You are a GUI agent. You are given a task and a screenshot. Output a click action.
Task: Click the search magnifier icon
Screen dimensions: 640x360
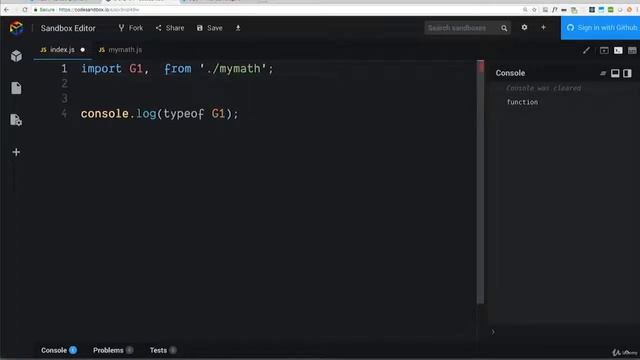[504, 28]
